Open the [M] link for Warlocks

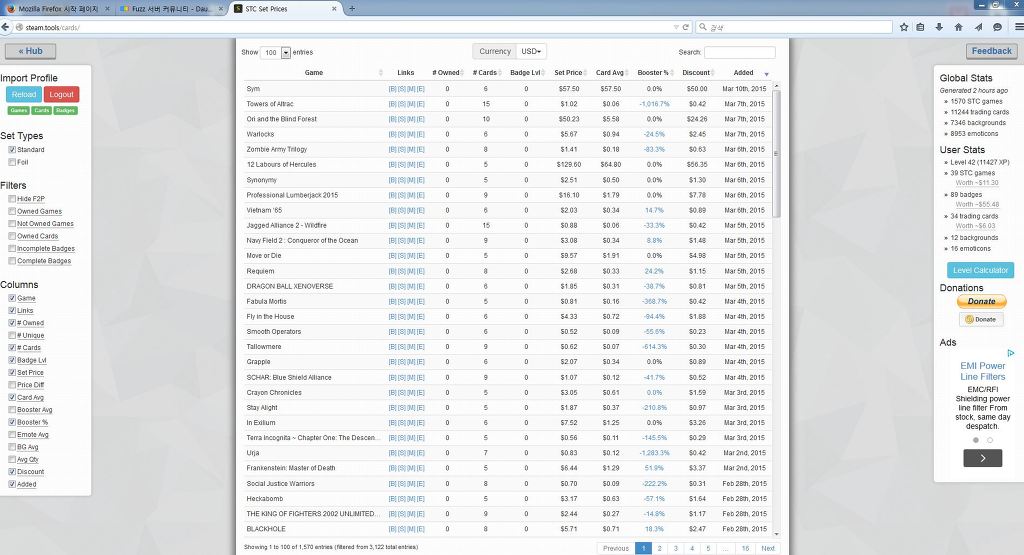pos(411,134)
